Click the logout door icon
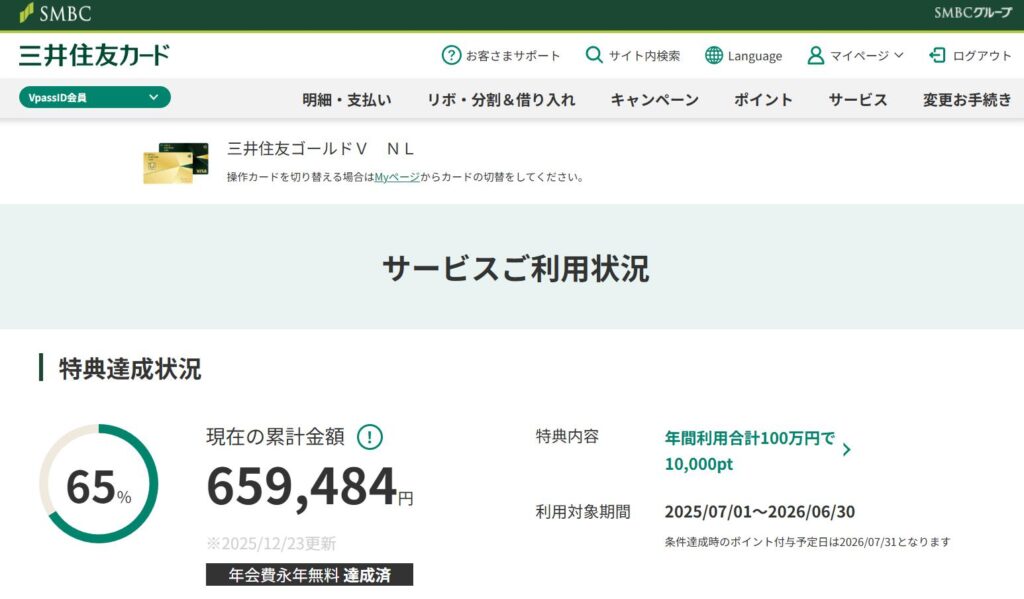 pyautogui.click(x=937, y=55)
